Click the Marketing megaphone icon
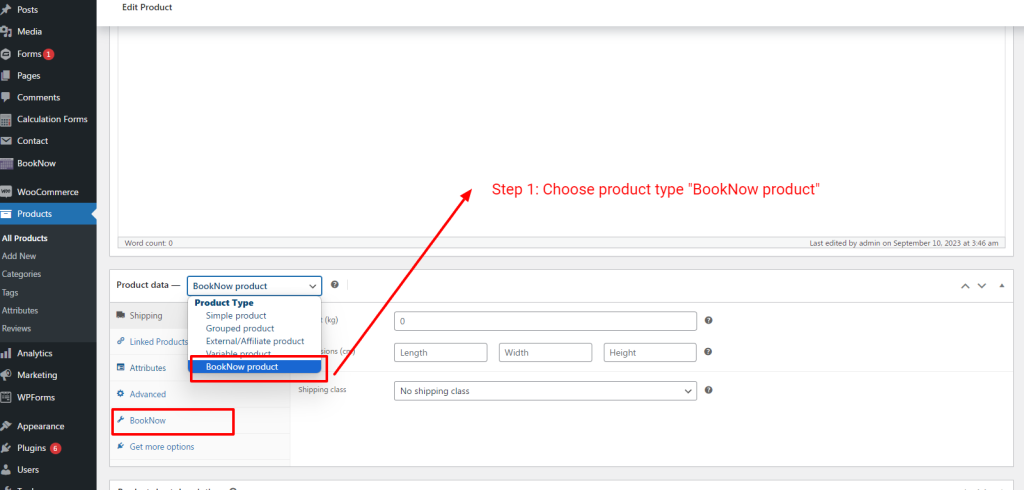The height and width of the screenshot is (490, 1024). click(x=6, y=375)
